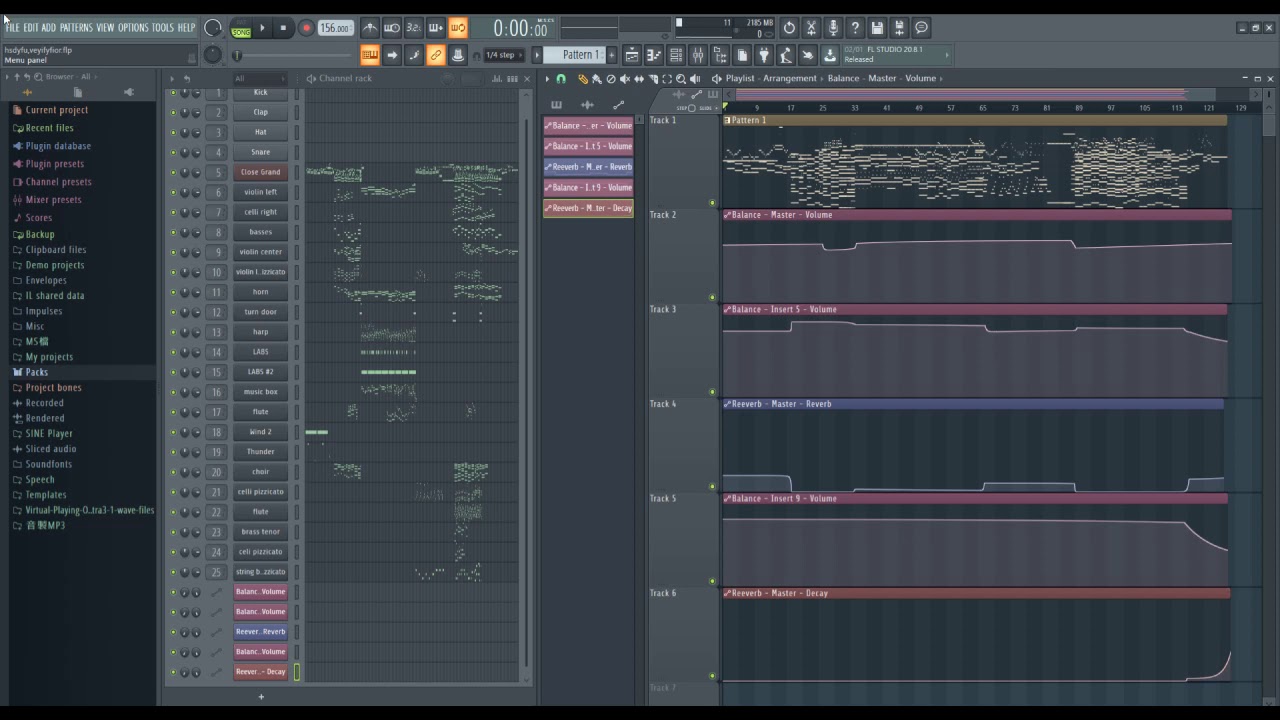The height and width of the screenshot is (720, 1280).
Task: Select the zoom magnifier tool in Playlist
Action: [681, 79]
